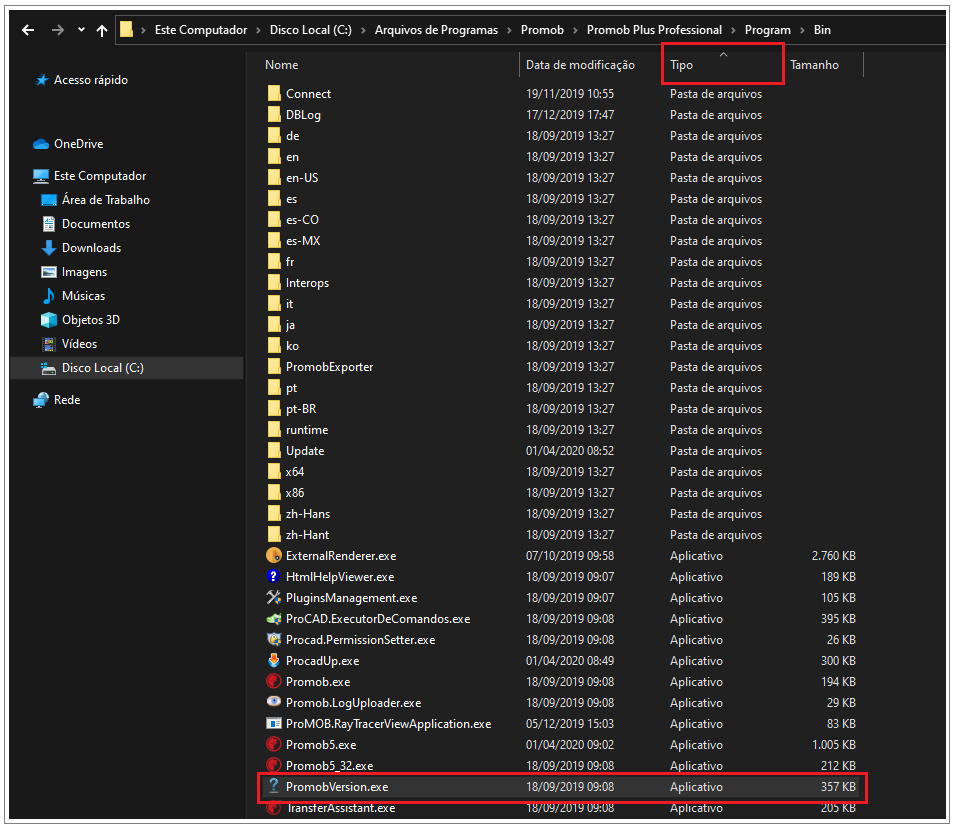Open Promob breadcrumb segment

coord(542,30)
